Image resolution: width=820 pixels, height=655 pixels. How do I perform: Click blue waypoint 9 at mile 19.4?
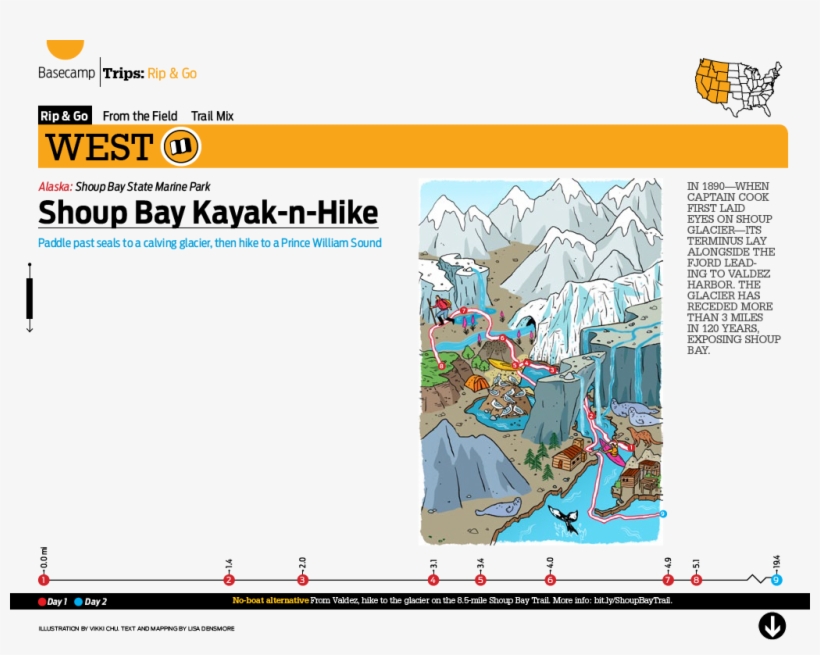point(776,580)
